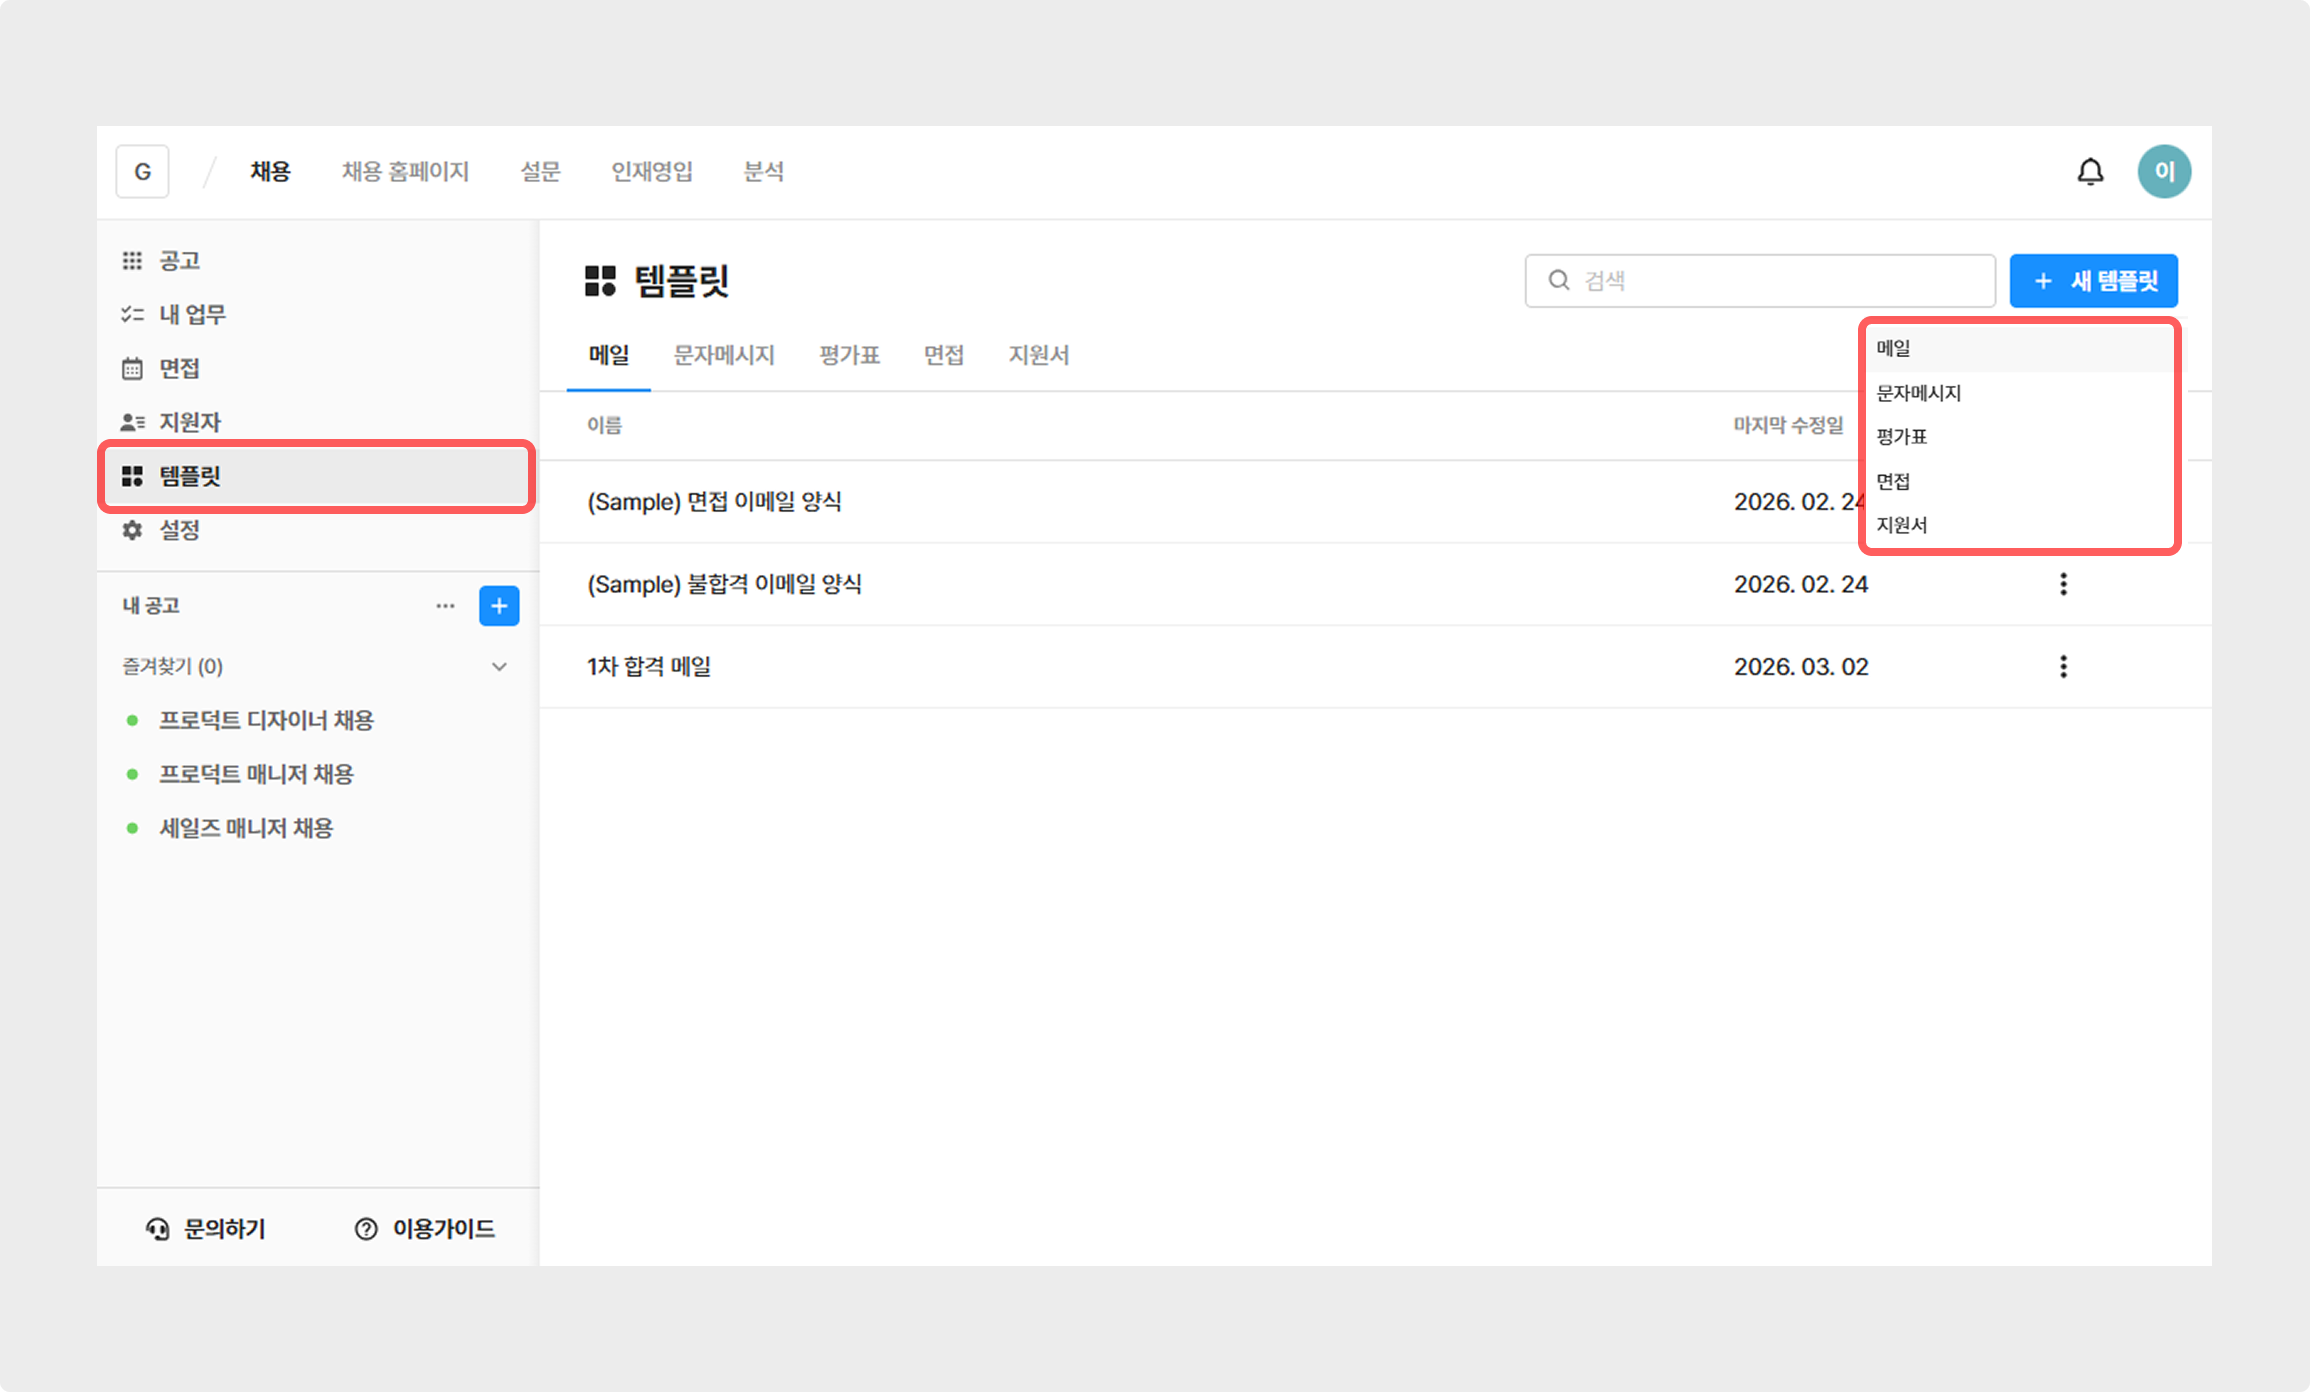This screenshot has width=2310, height=1392.
Task: Open the 새 템플릿 dropdown button
Action: click(2094, 281)
